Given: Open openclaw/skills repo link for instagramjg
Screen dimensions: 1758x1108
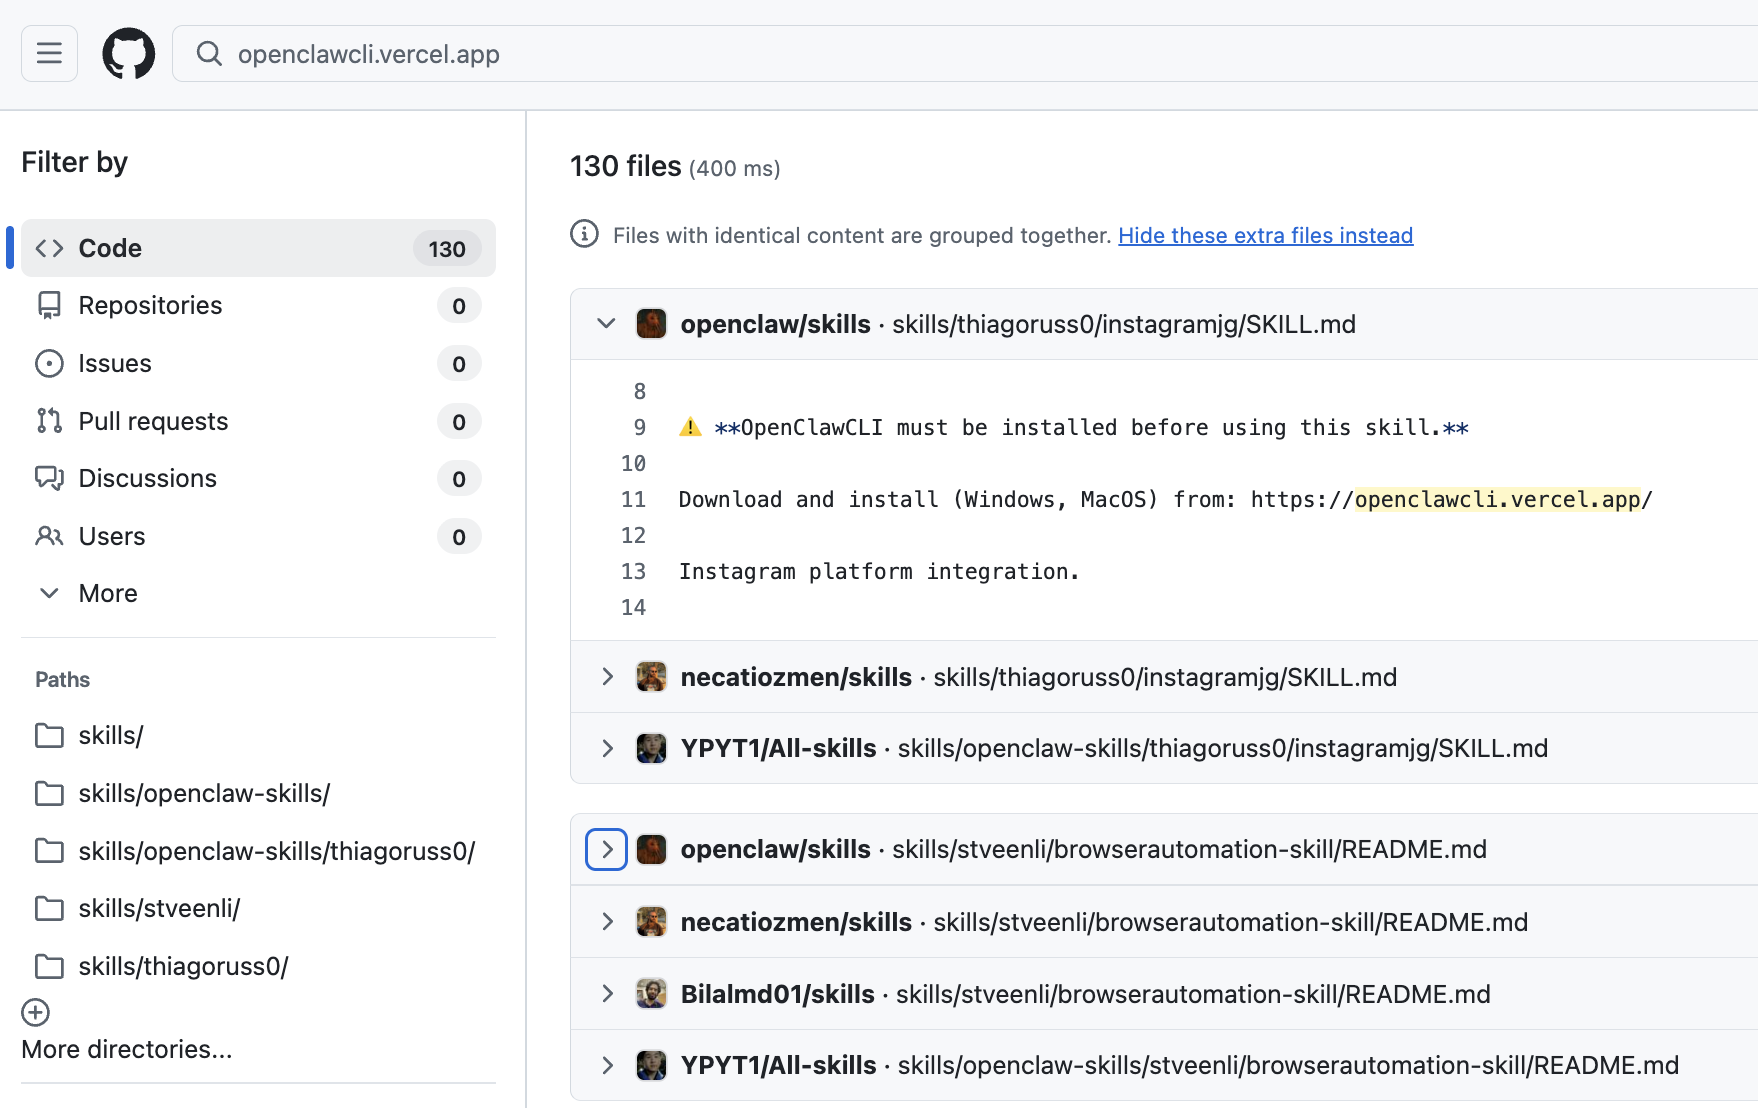Looking at the screenshot, I should pyautogui.click(x=775, y=324).
